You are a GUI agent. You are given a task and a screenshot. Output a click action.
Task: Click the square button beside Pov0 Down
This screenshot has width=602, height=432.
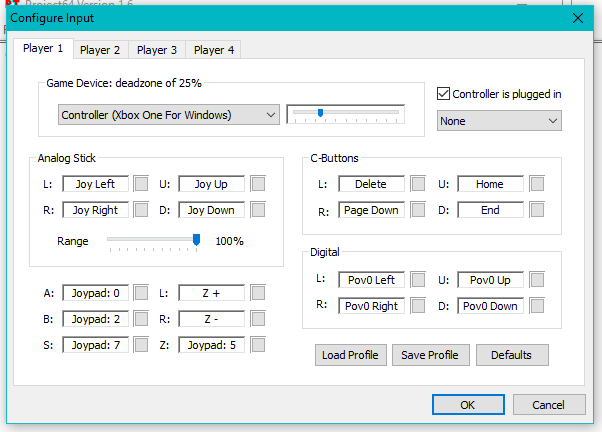click(x=537, y=306)
